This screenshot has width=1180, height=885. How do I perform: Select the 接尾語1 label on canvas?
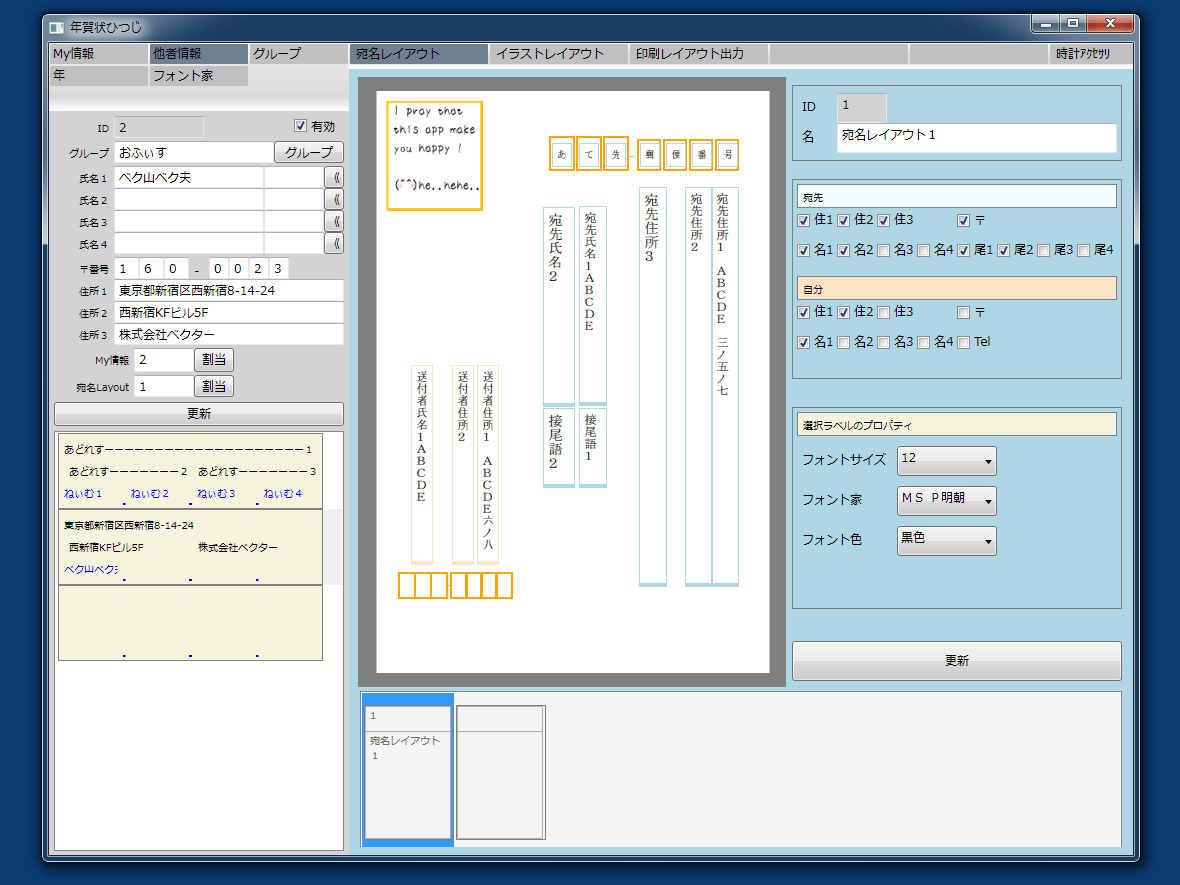click(x=592, y=447)
